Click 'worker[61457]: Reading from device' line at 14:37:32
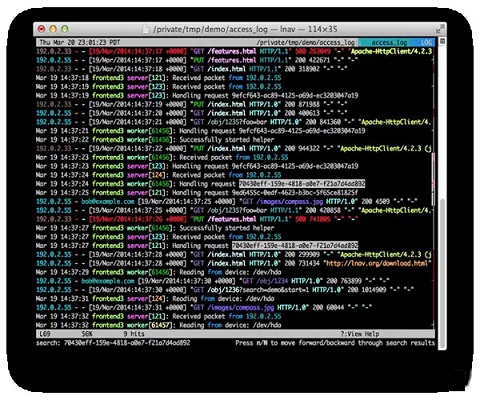Viewport: 480px width, 400px height. click(158, 325)
